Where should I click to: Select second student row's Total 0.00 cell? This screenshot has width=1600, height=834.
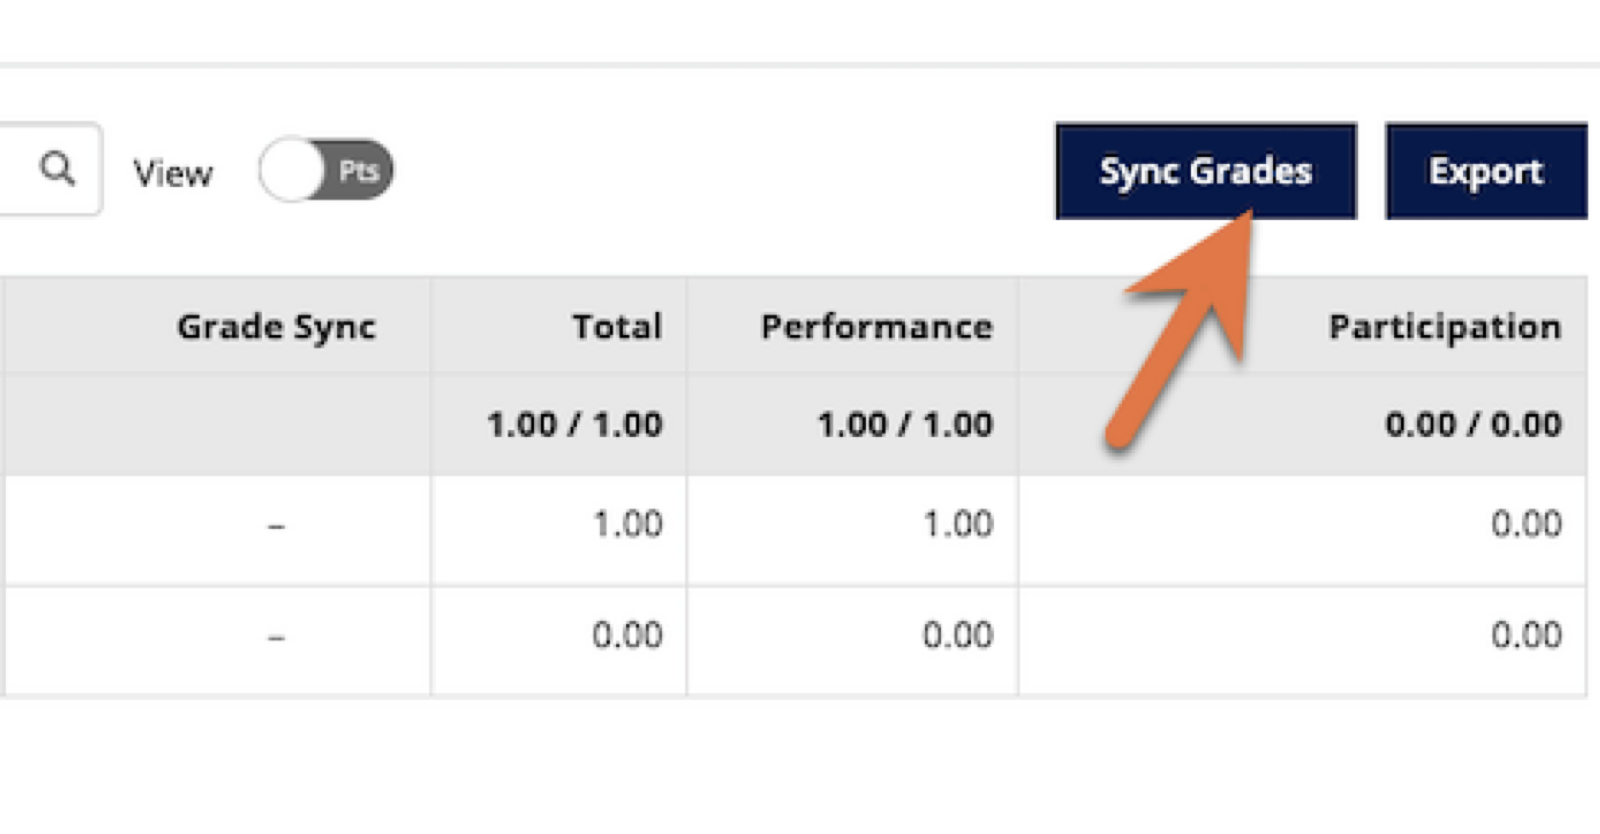[627, 635]
